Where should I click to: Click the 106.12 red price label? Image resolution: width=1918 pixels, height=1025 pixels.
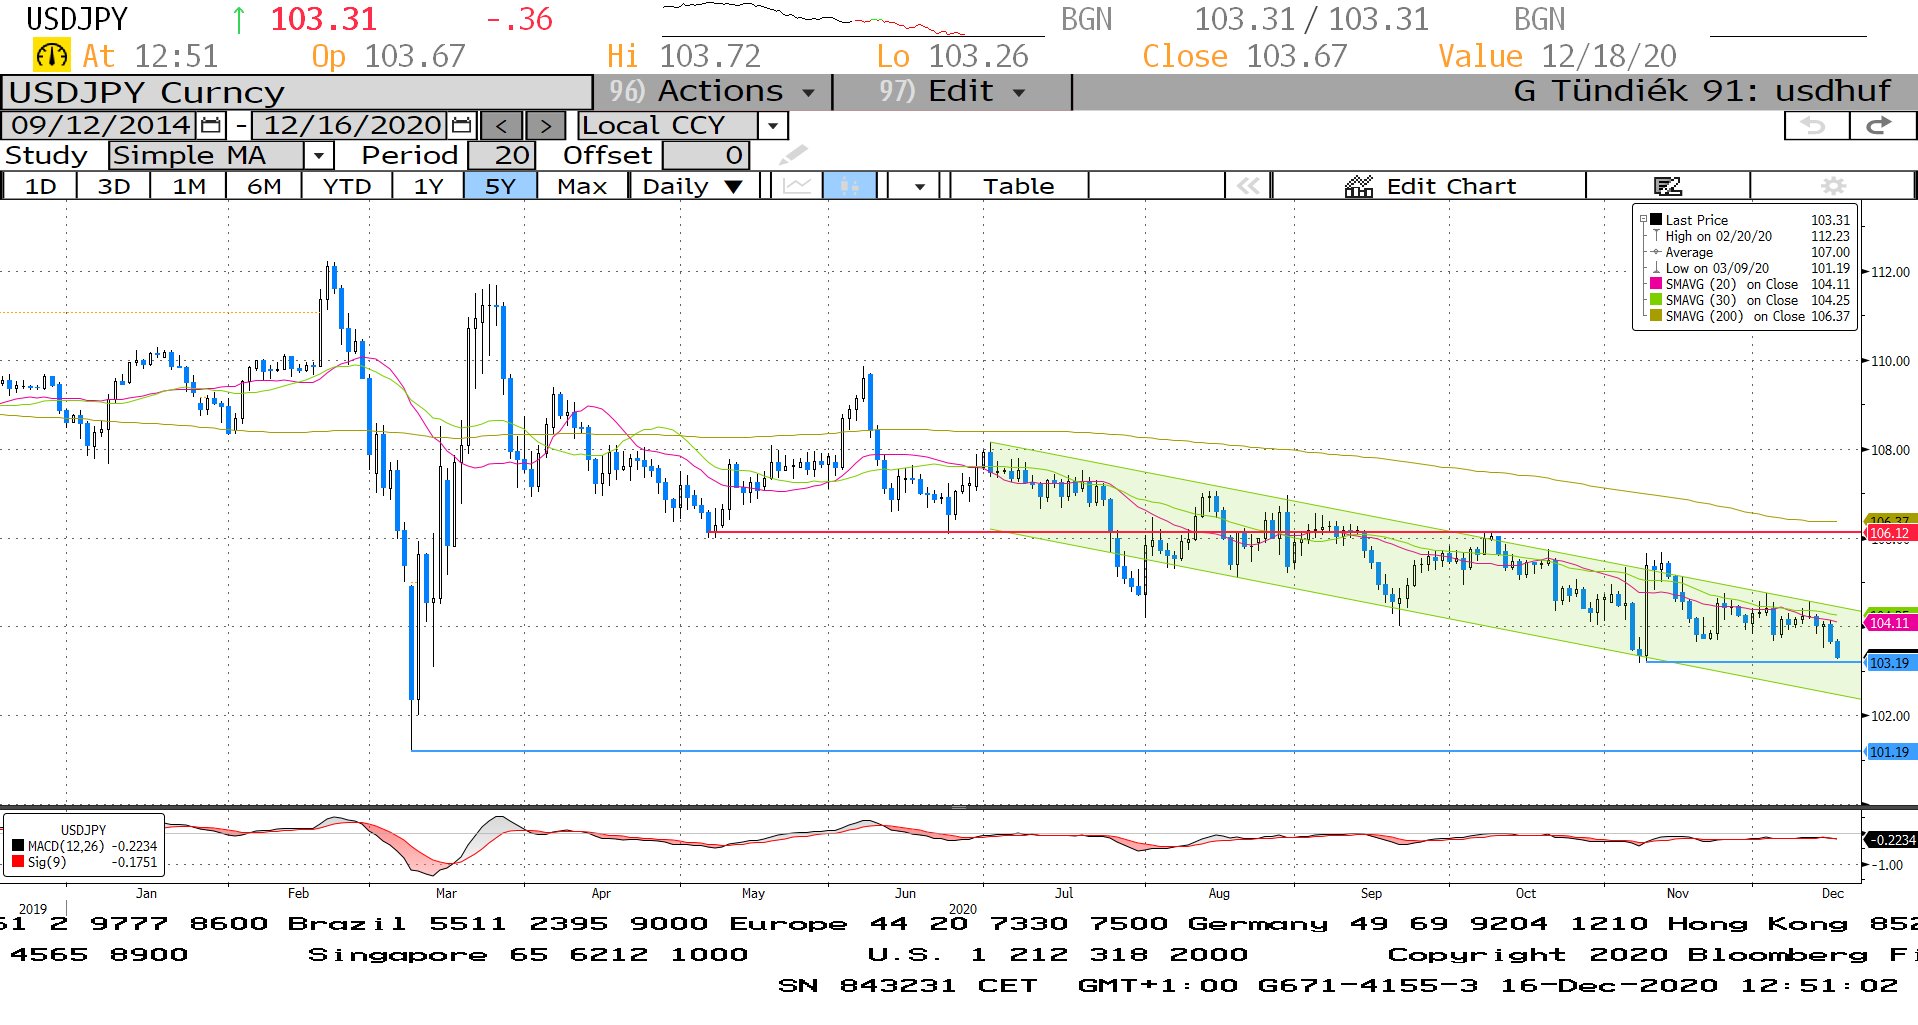click(1889, 533)
